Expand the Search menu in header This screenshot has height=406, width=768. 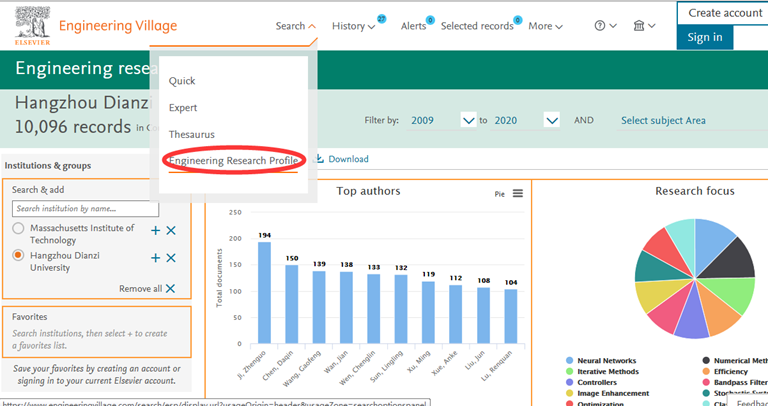pyautogui.click(x=295, y=26)
